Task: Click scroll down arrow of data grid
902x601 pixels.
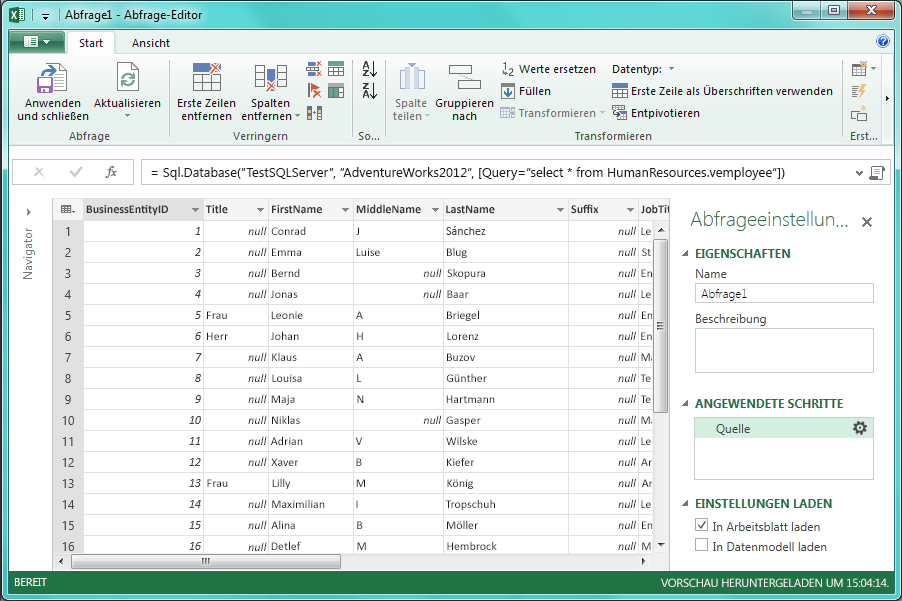Action: pyautogui.click(x=661, y=545)
